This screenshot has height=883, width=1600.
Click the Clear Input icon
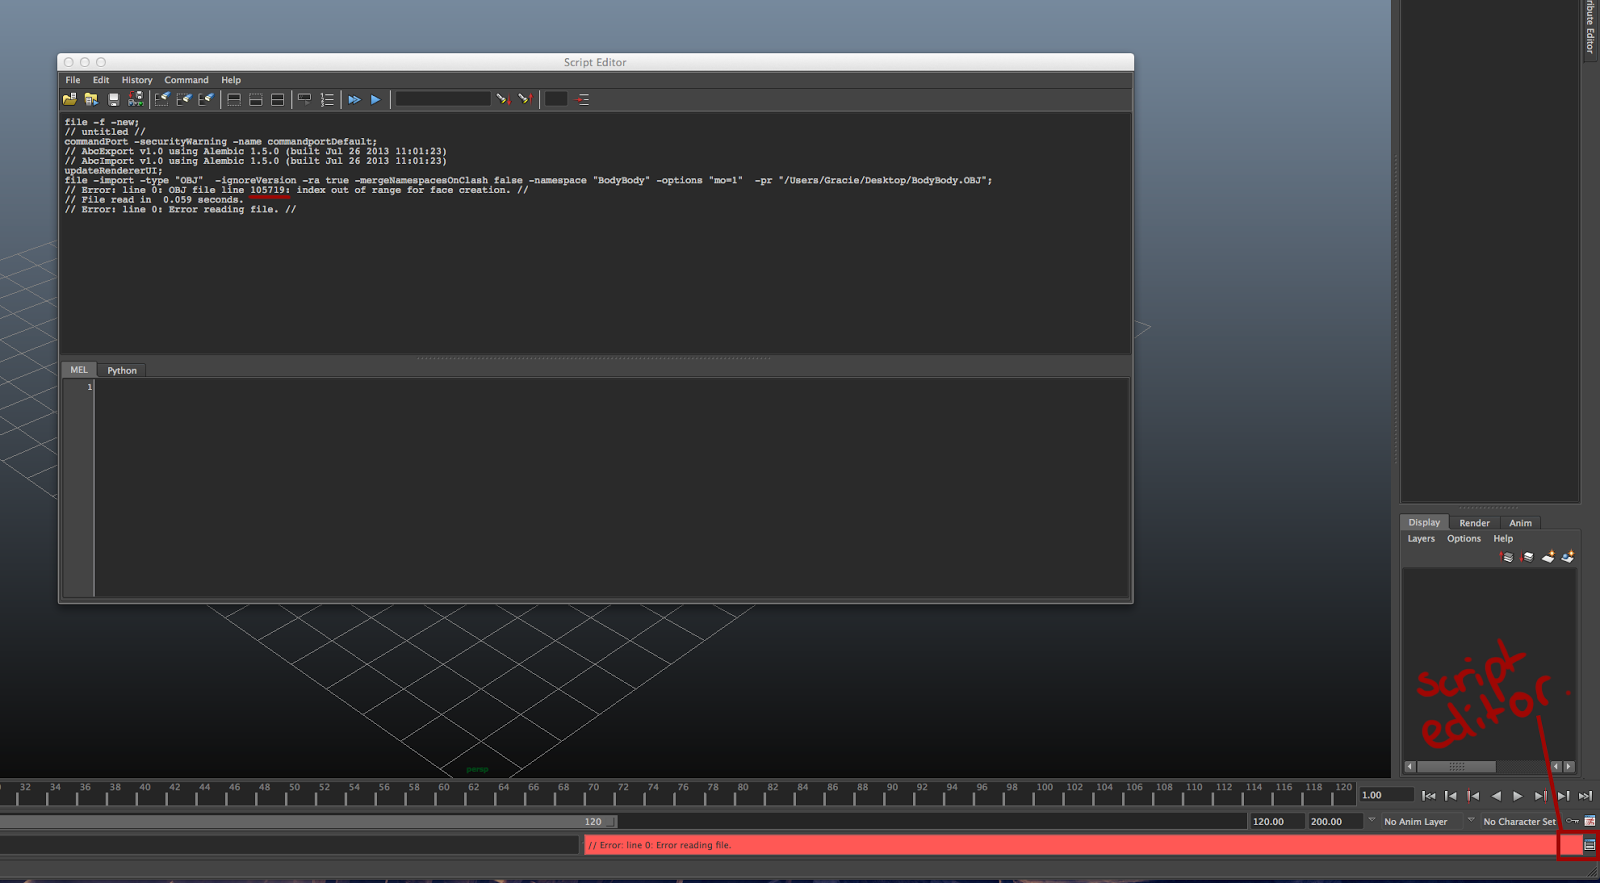[x=184, y=99]
